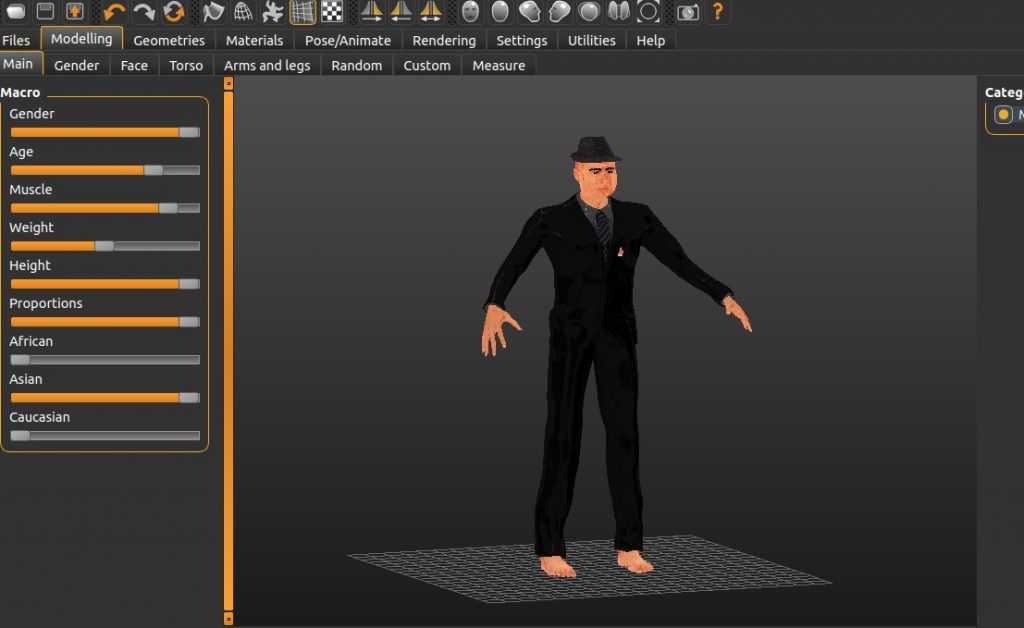Click the Save file icon in toolbar
This screenshot has width=1024, height=628.
point(45,12)
